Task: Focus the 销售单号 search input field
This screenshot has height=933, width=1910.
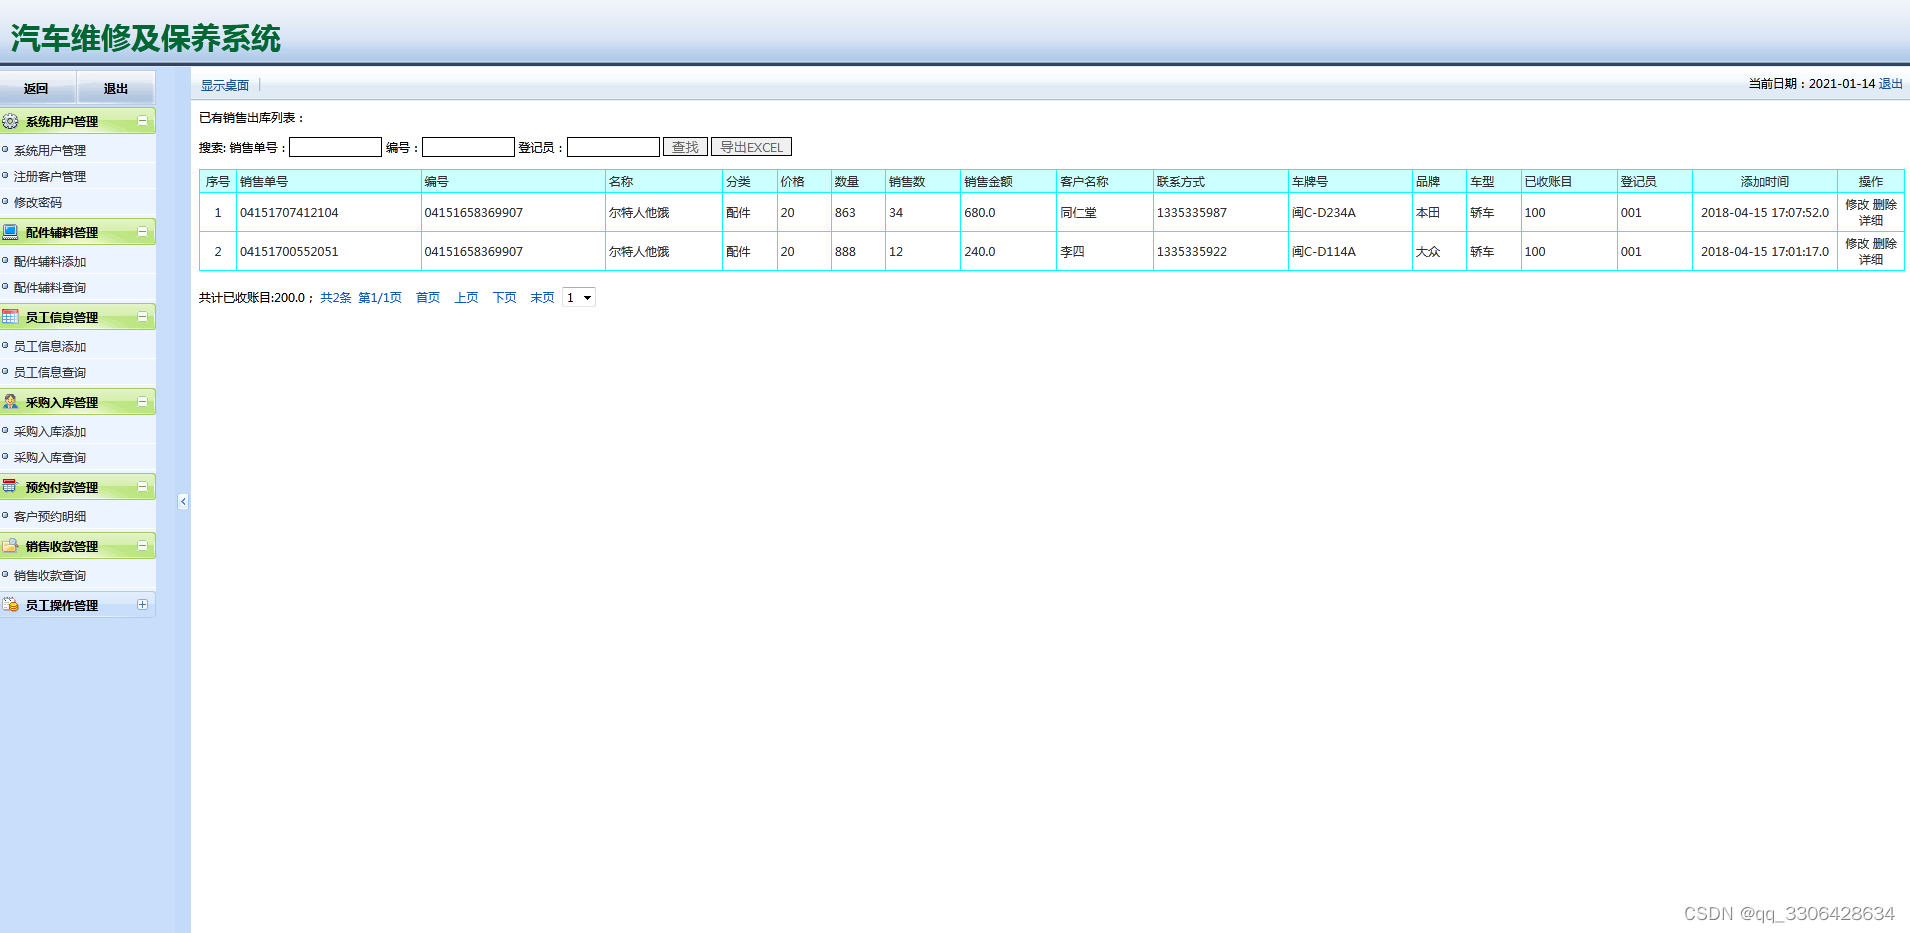Action: [335, 147]
